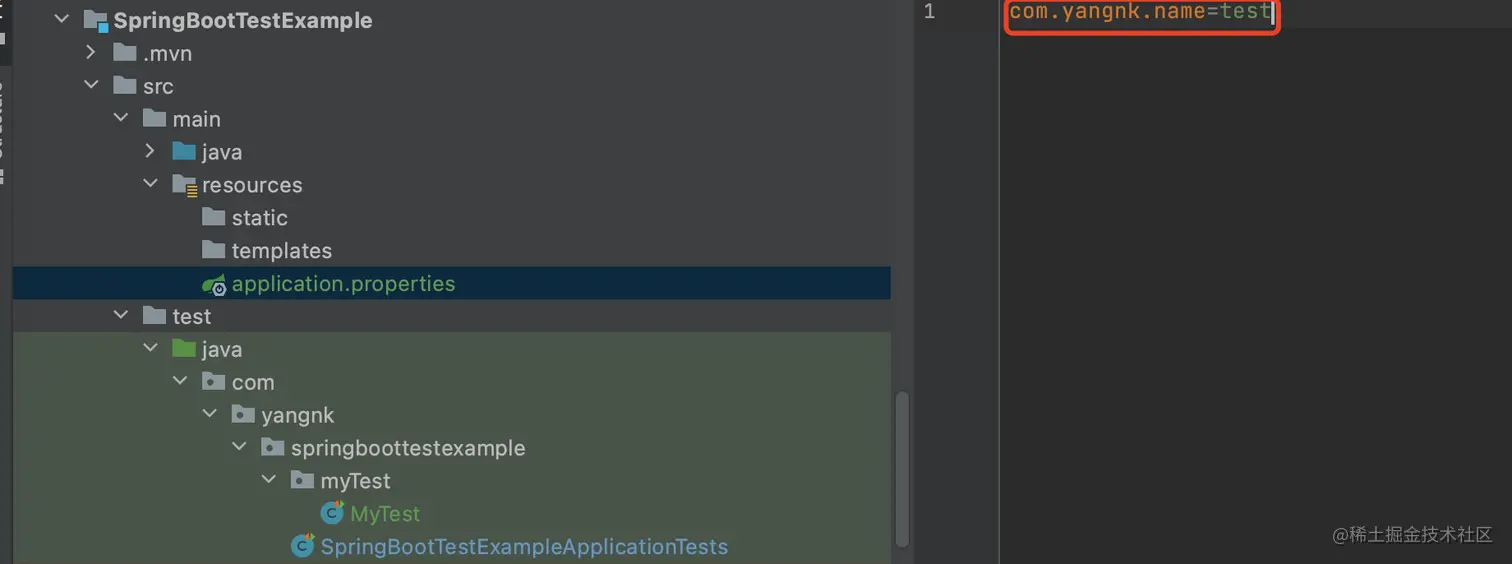Viewport: 1512px width, 564px height.
Task: Place cursor in the value test
Action: [x=1245, y=12]
